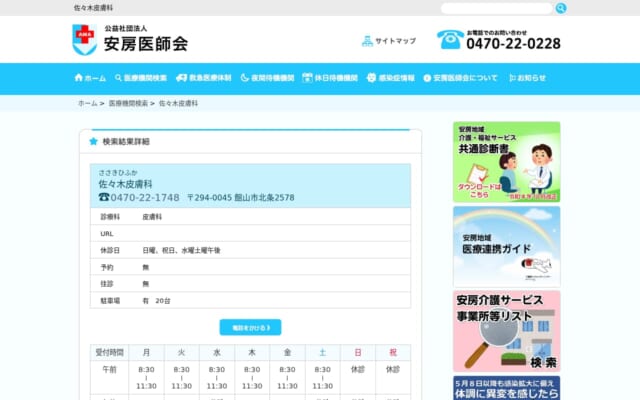Open 夜間待機機関 moon menu item
640x400 pixels.
267,78
